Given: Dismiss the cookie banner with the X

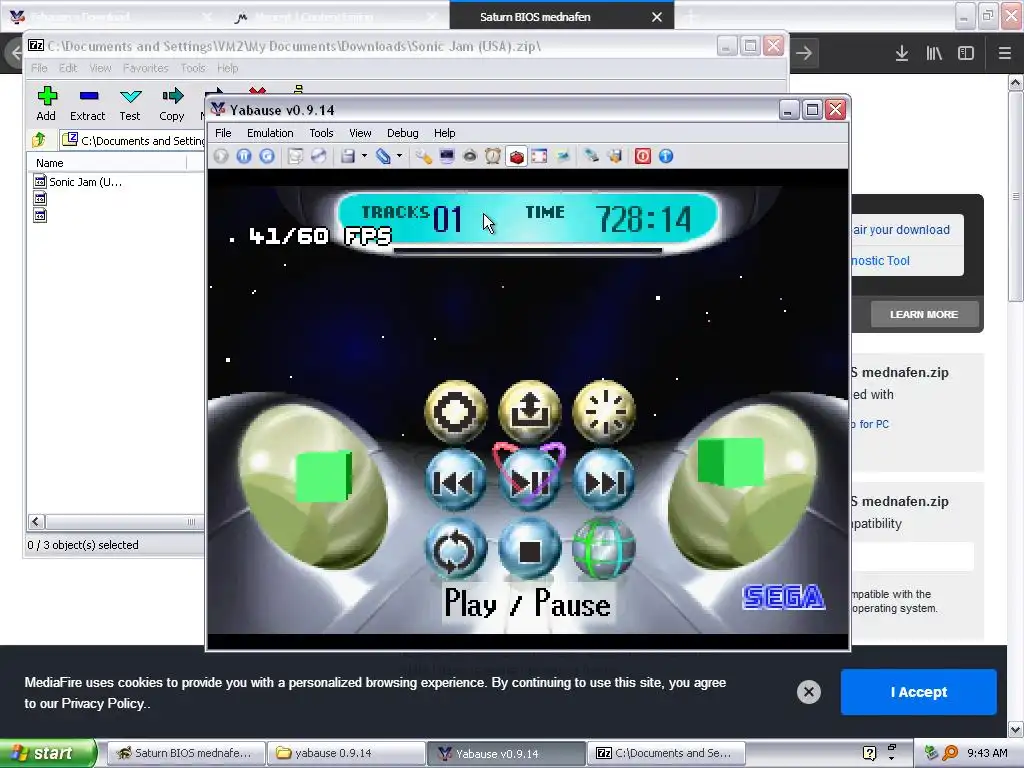Looking at the screenshot, I should tap(808, 692).
